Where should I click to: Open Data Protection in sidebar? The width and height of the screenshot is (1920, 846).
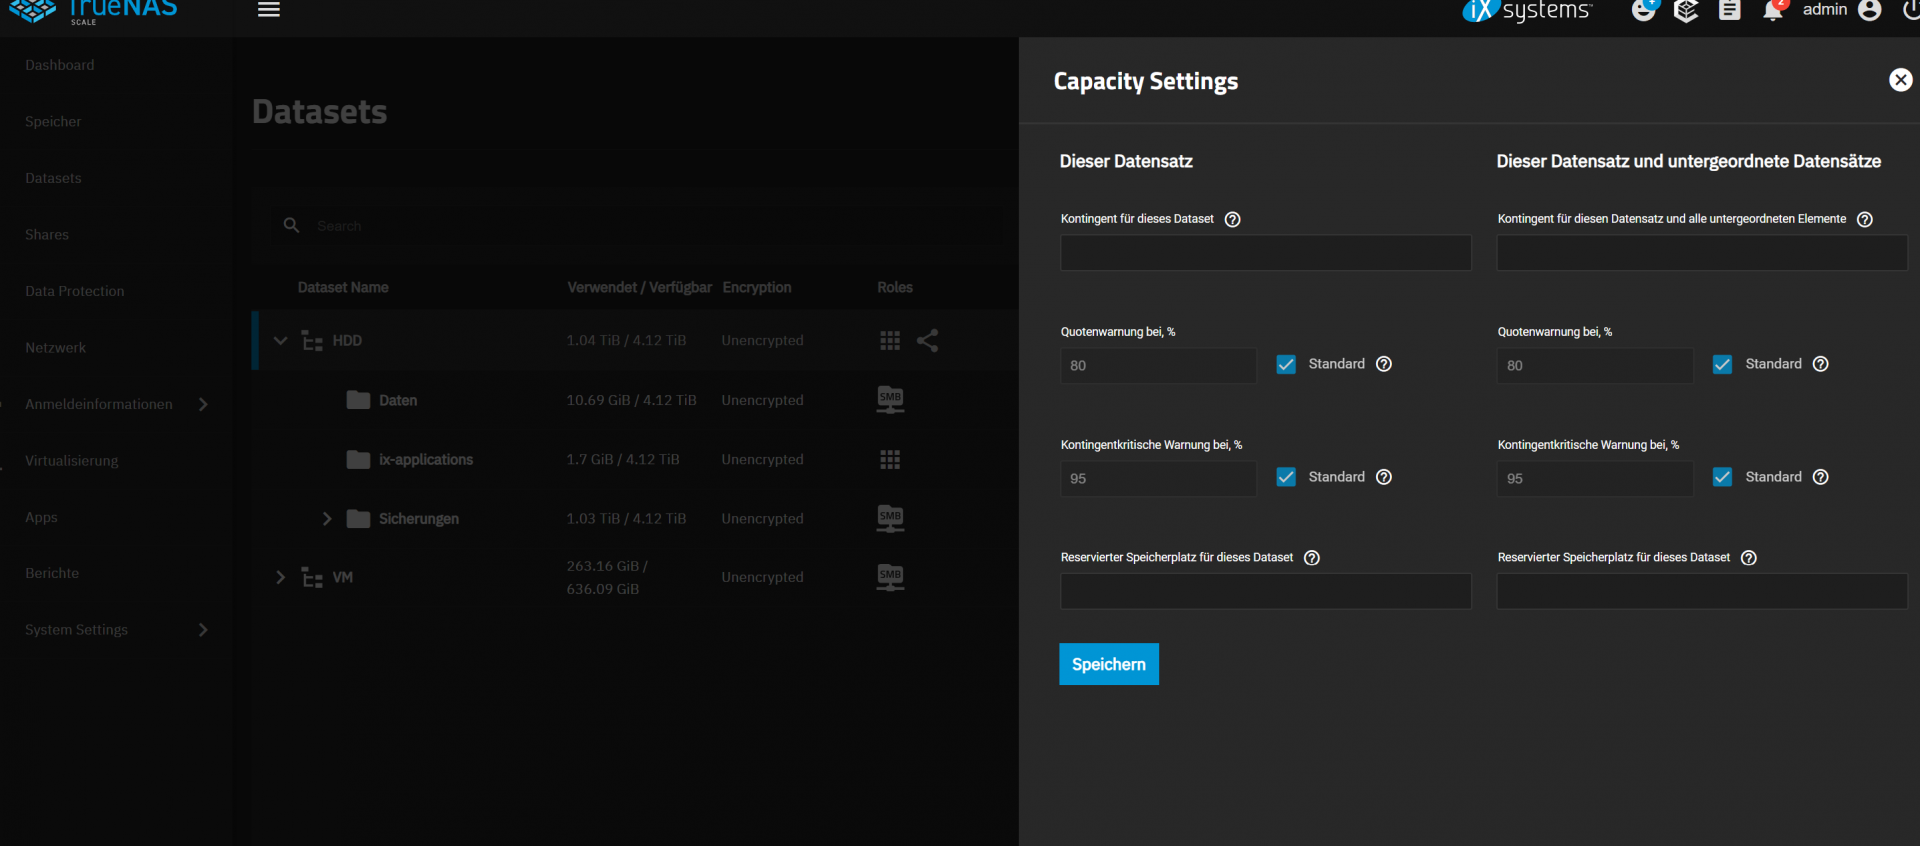pyautogui.click(x=75, y=291)
